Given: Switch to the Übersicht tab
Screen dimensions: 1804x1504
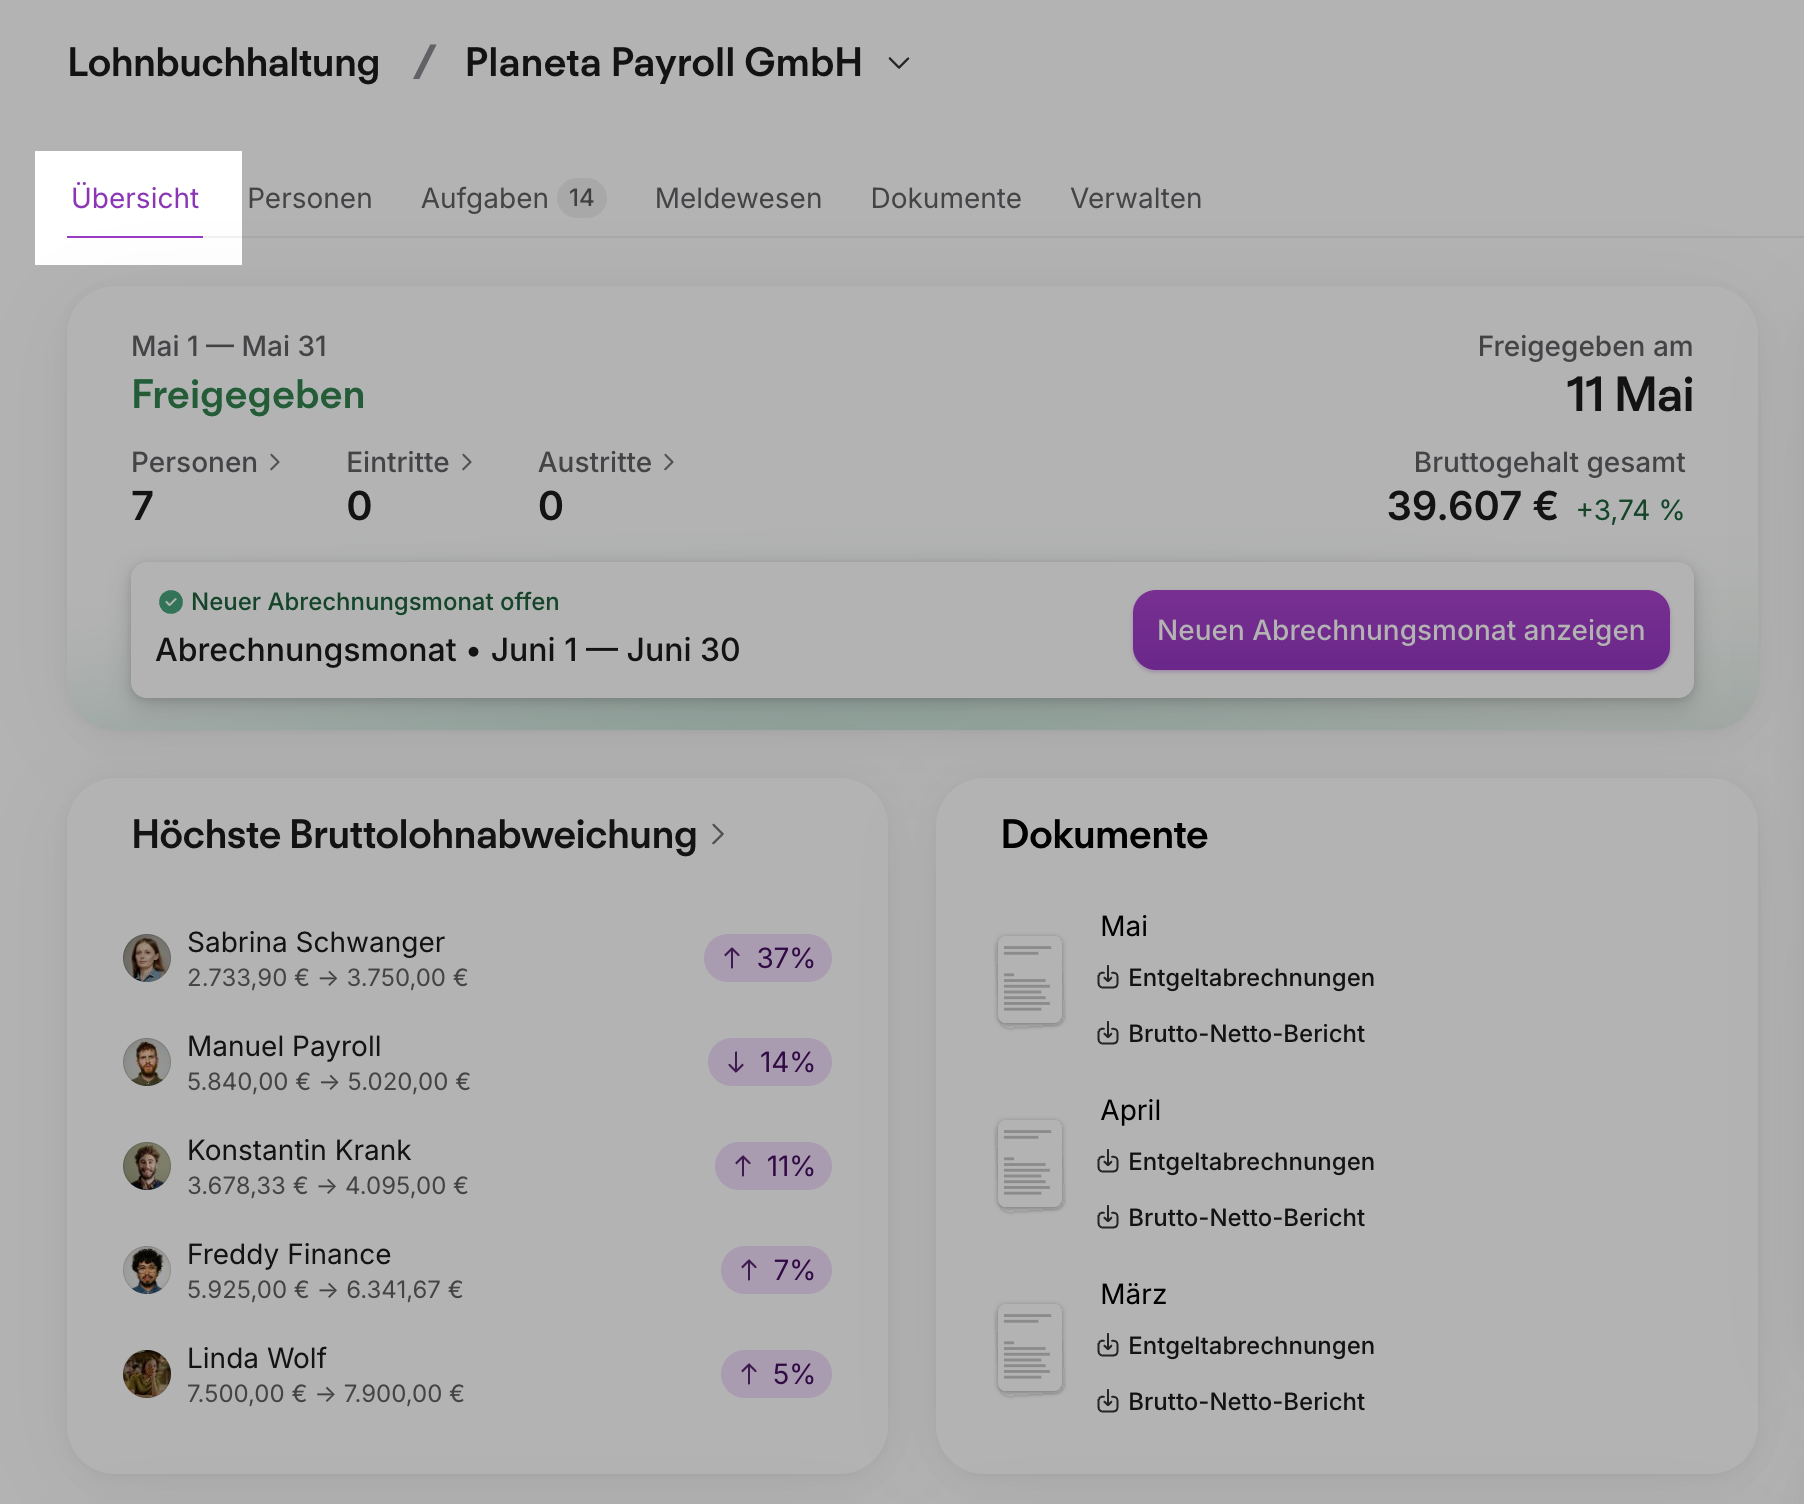Looking at the screenshot, I should (135, 198).
